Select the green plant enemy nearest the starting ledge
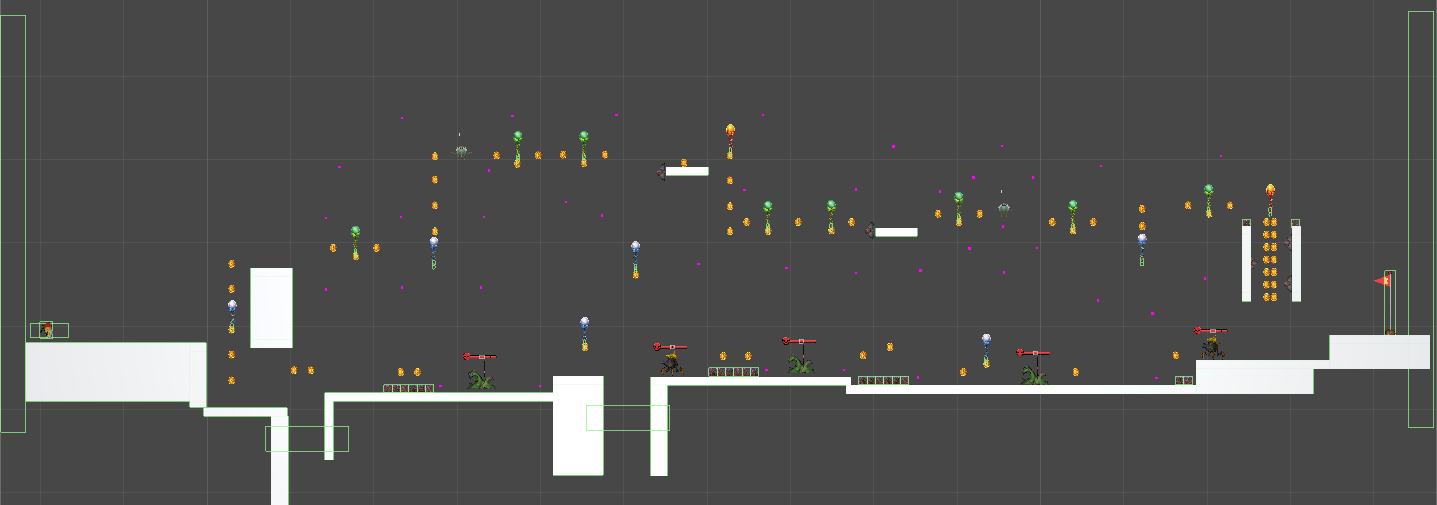The image size is (1437, 505). 481,379
